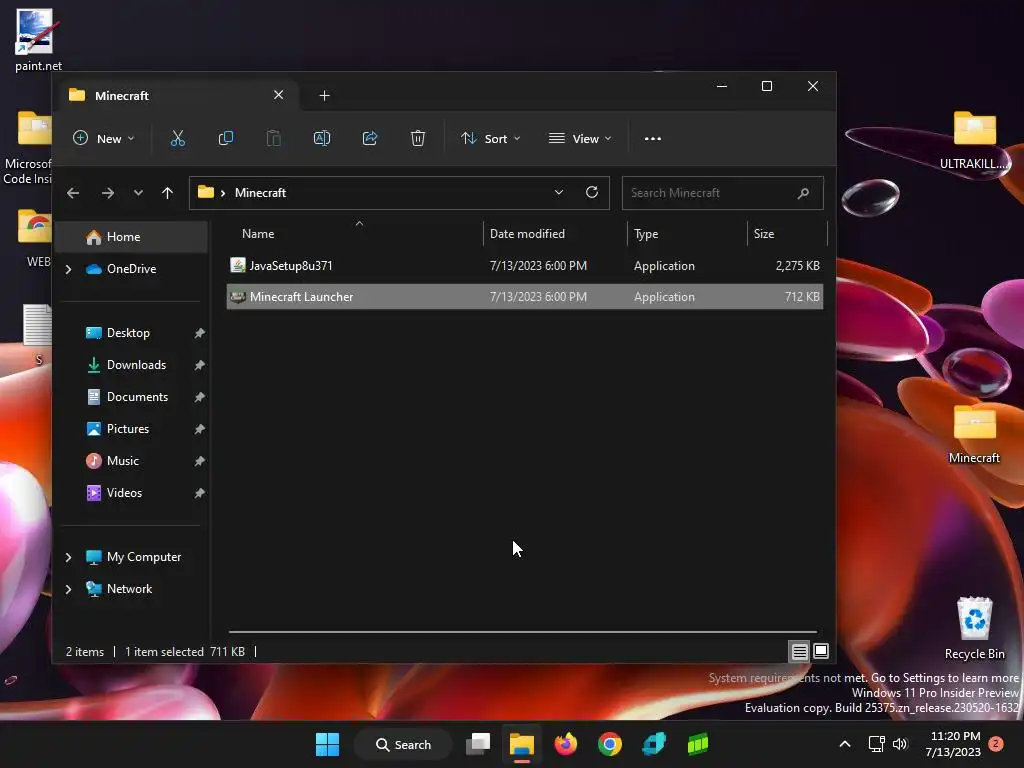The width and height of the screenshot is (1024, 768).
Task: Open Windows Start menu
Action: tap(327, 744)
